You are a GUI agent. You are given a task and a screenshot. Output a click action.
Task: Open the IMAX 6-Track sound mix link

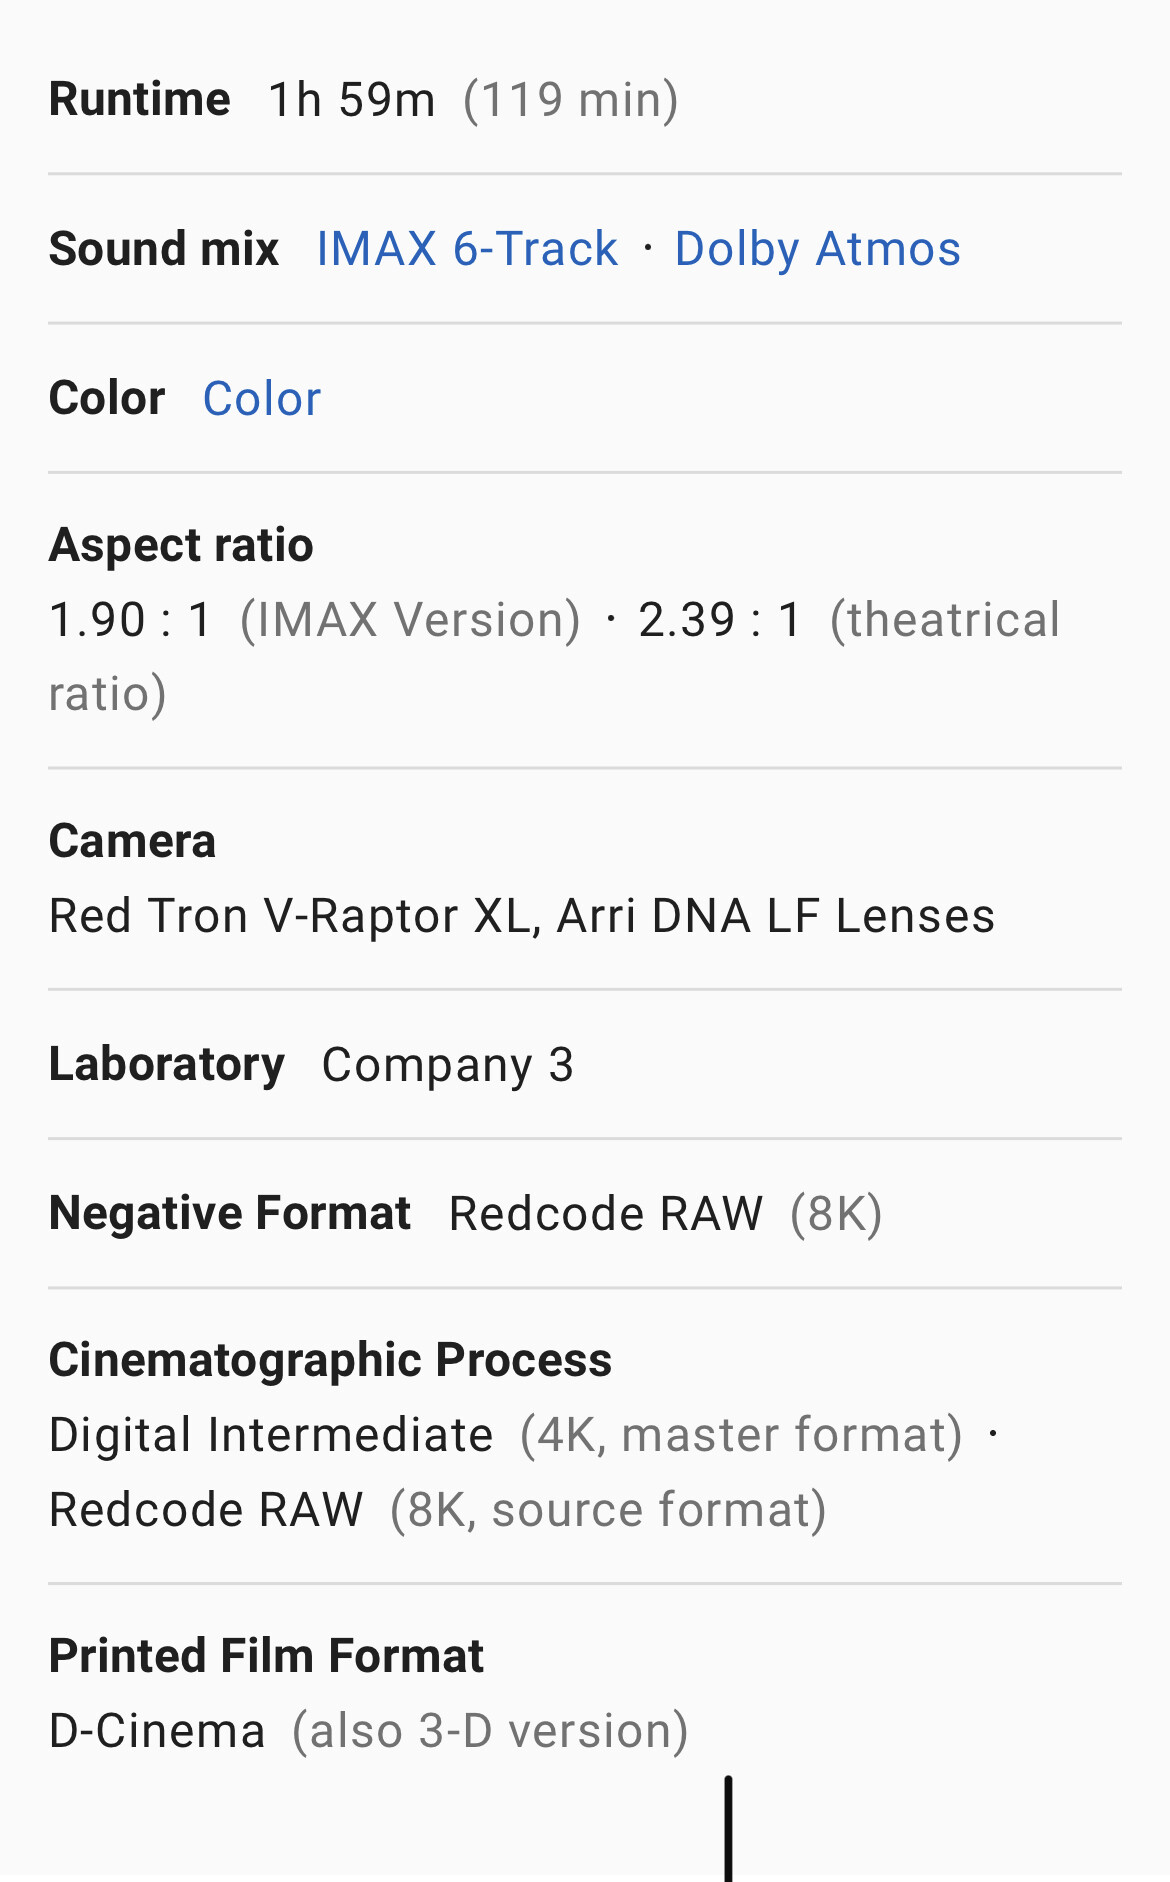coord(466,249)
